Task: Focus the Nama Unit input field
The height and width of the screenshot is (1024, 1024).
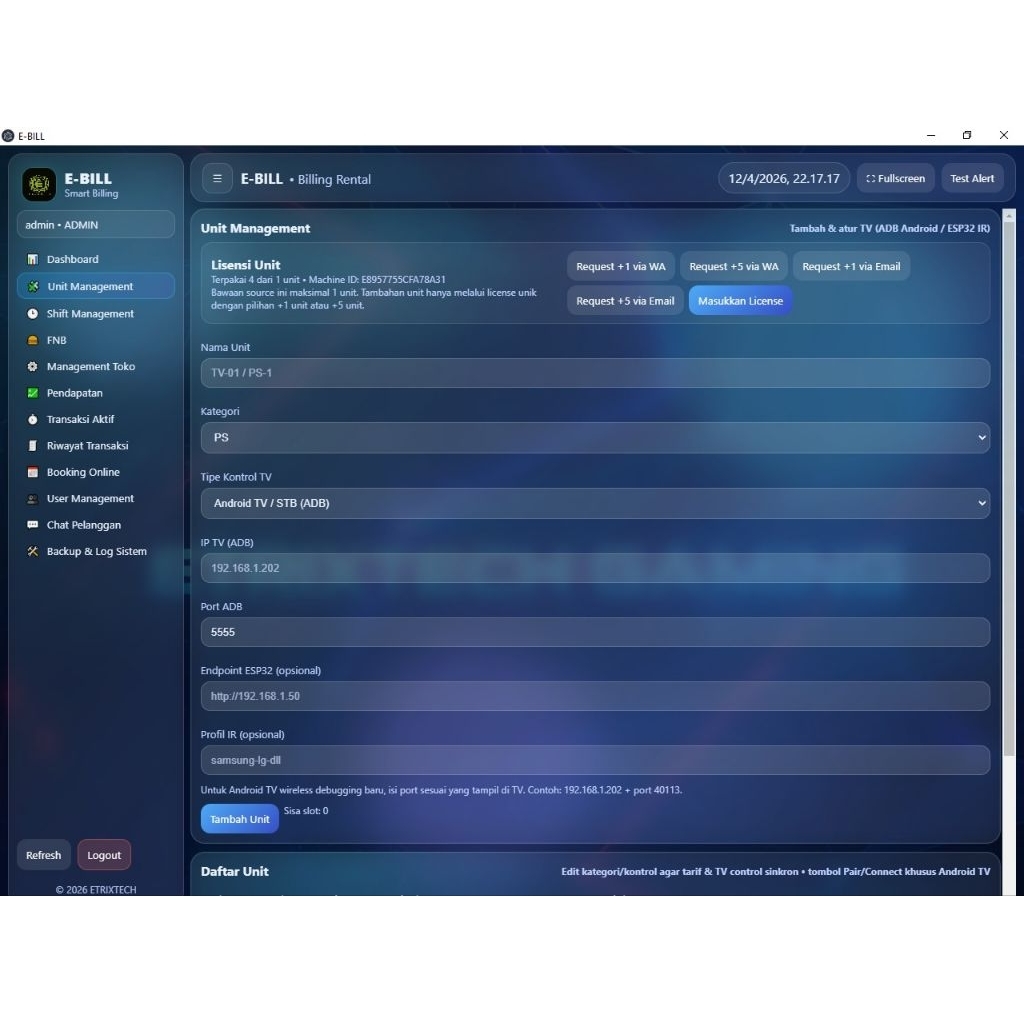Action: (595, 373)
